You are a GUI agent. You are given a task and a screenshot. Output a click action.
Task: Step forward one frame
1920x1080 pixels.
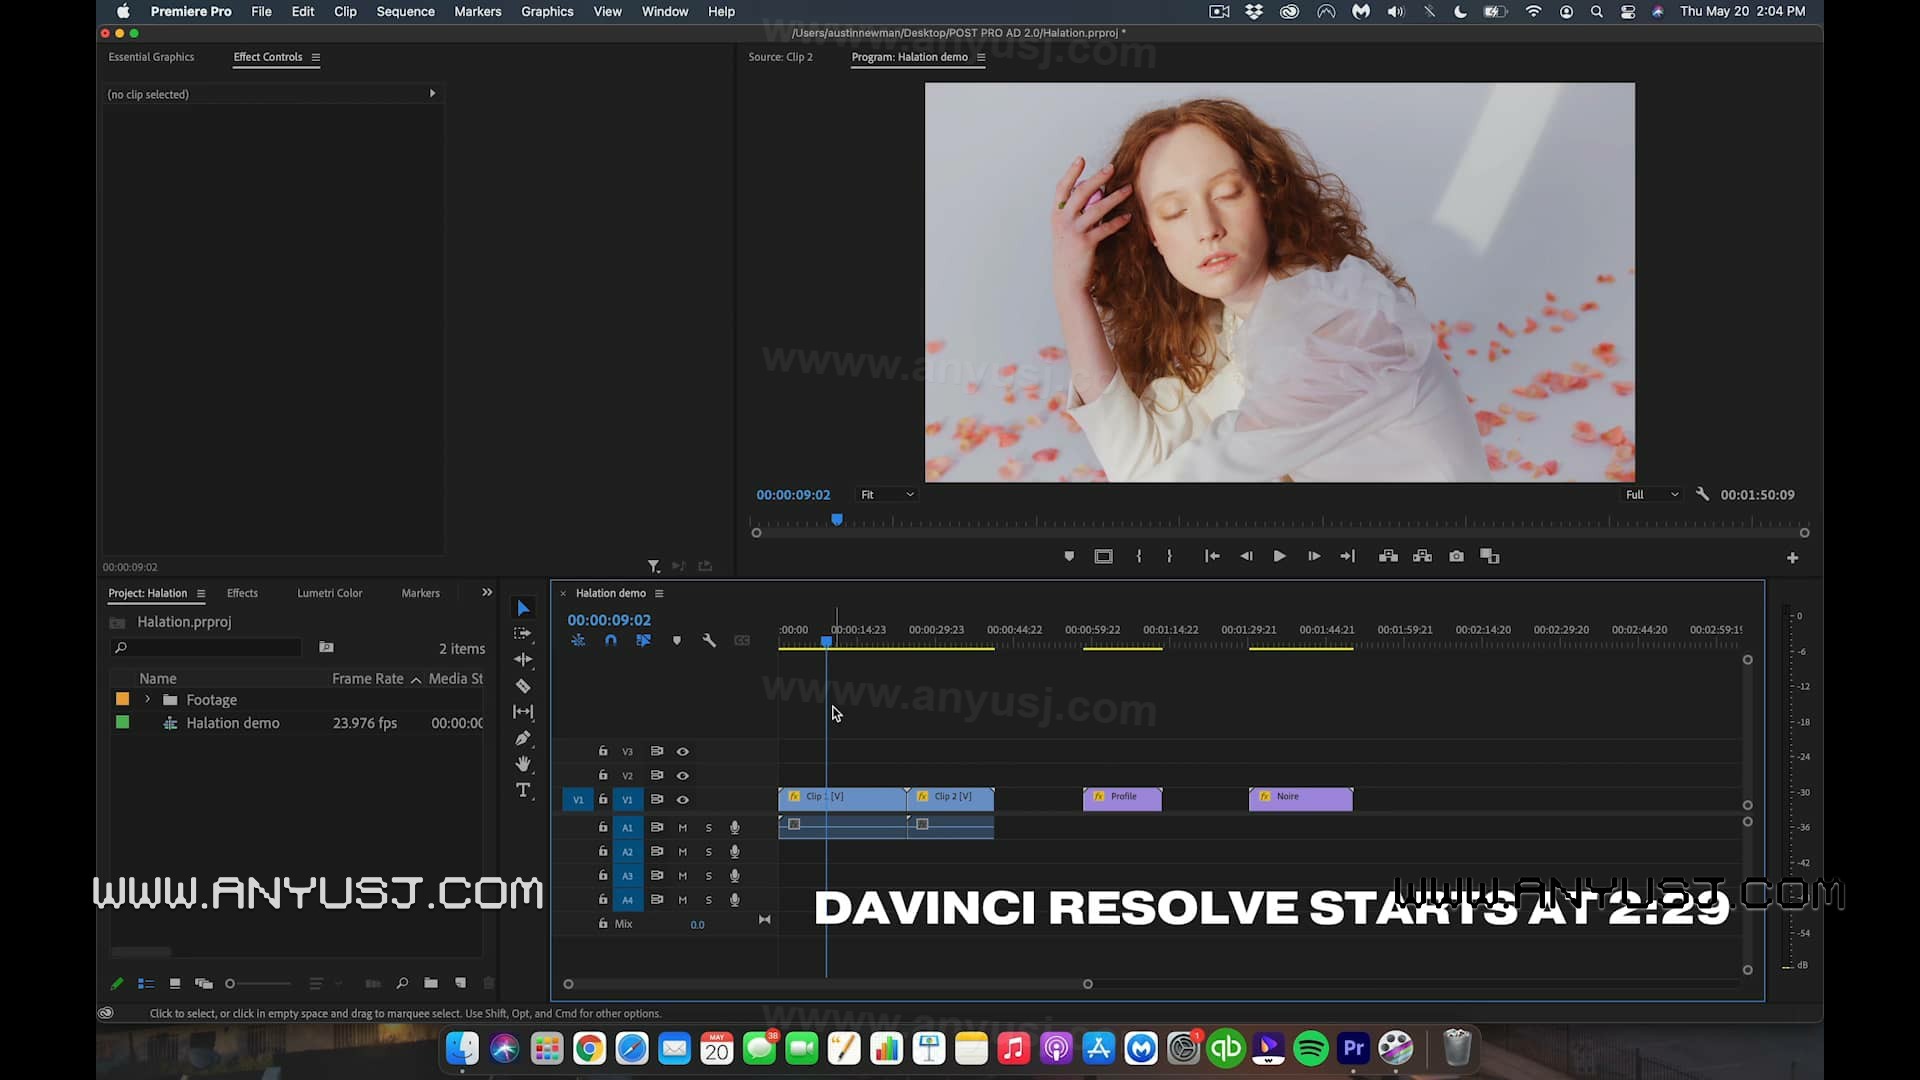(x=1314, y=556)
